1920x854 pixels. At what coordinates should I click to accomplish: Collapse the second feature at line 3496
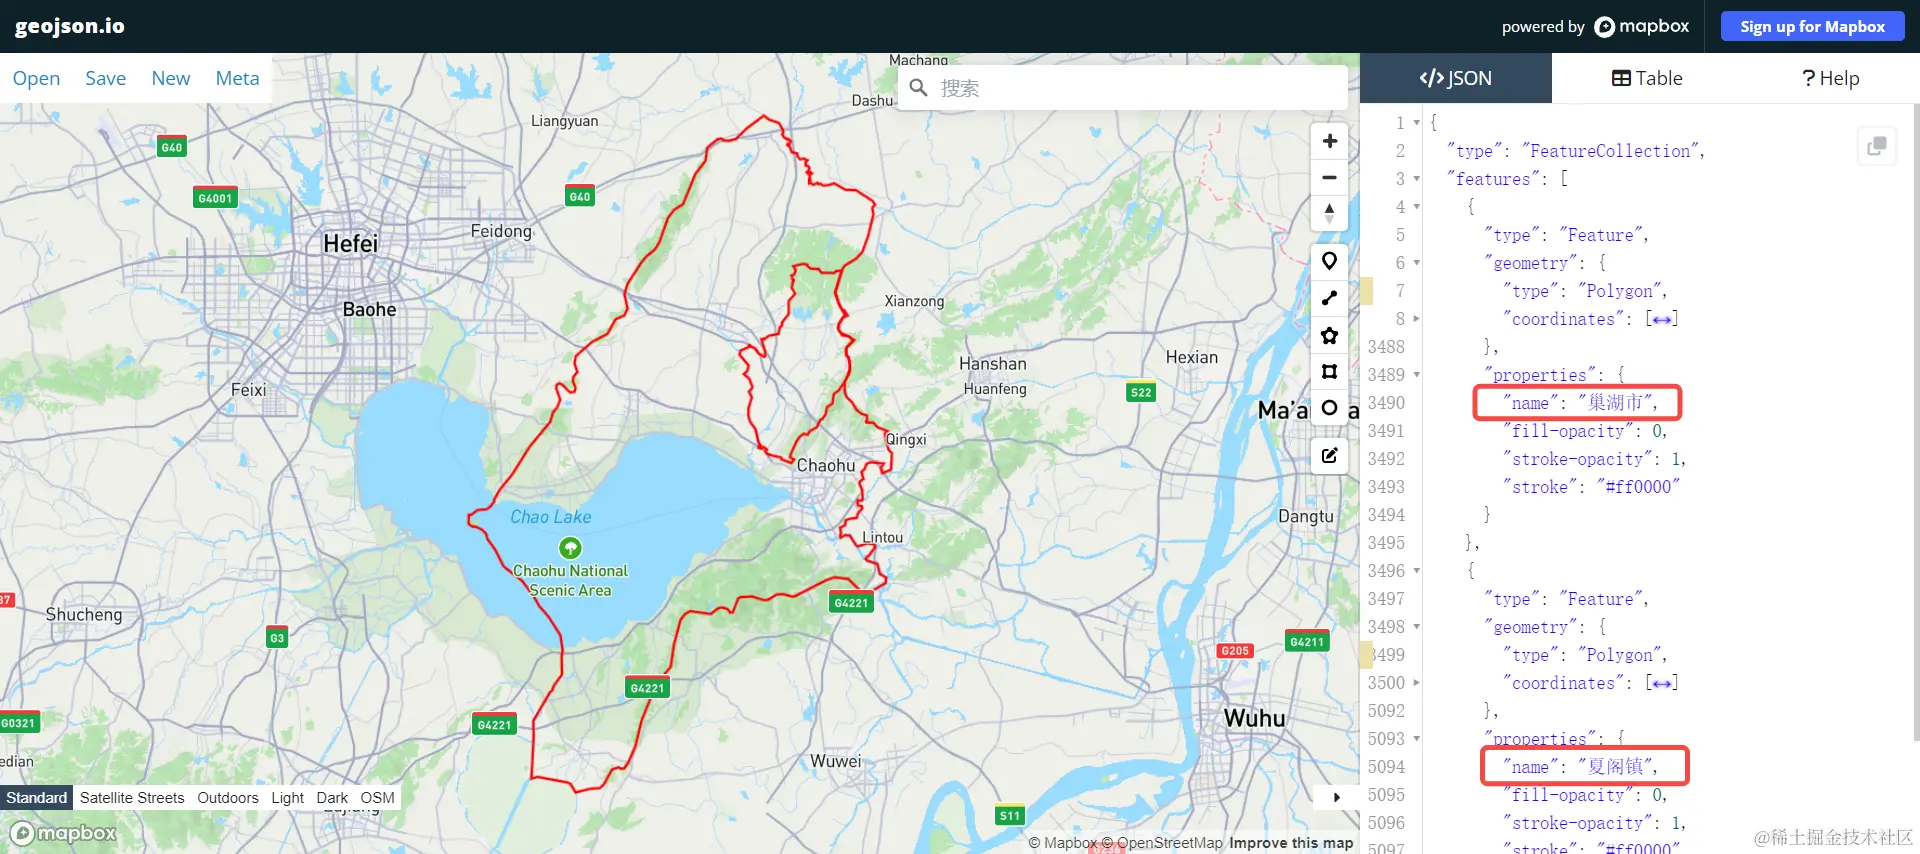click(x=1417, y=571)
